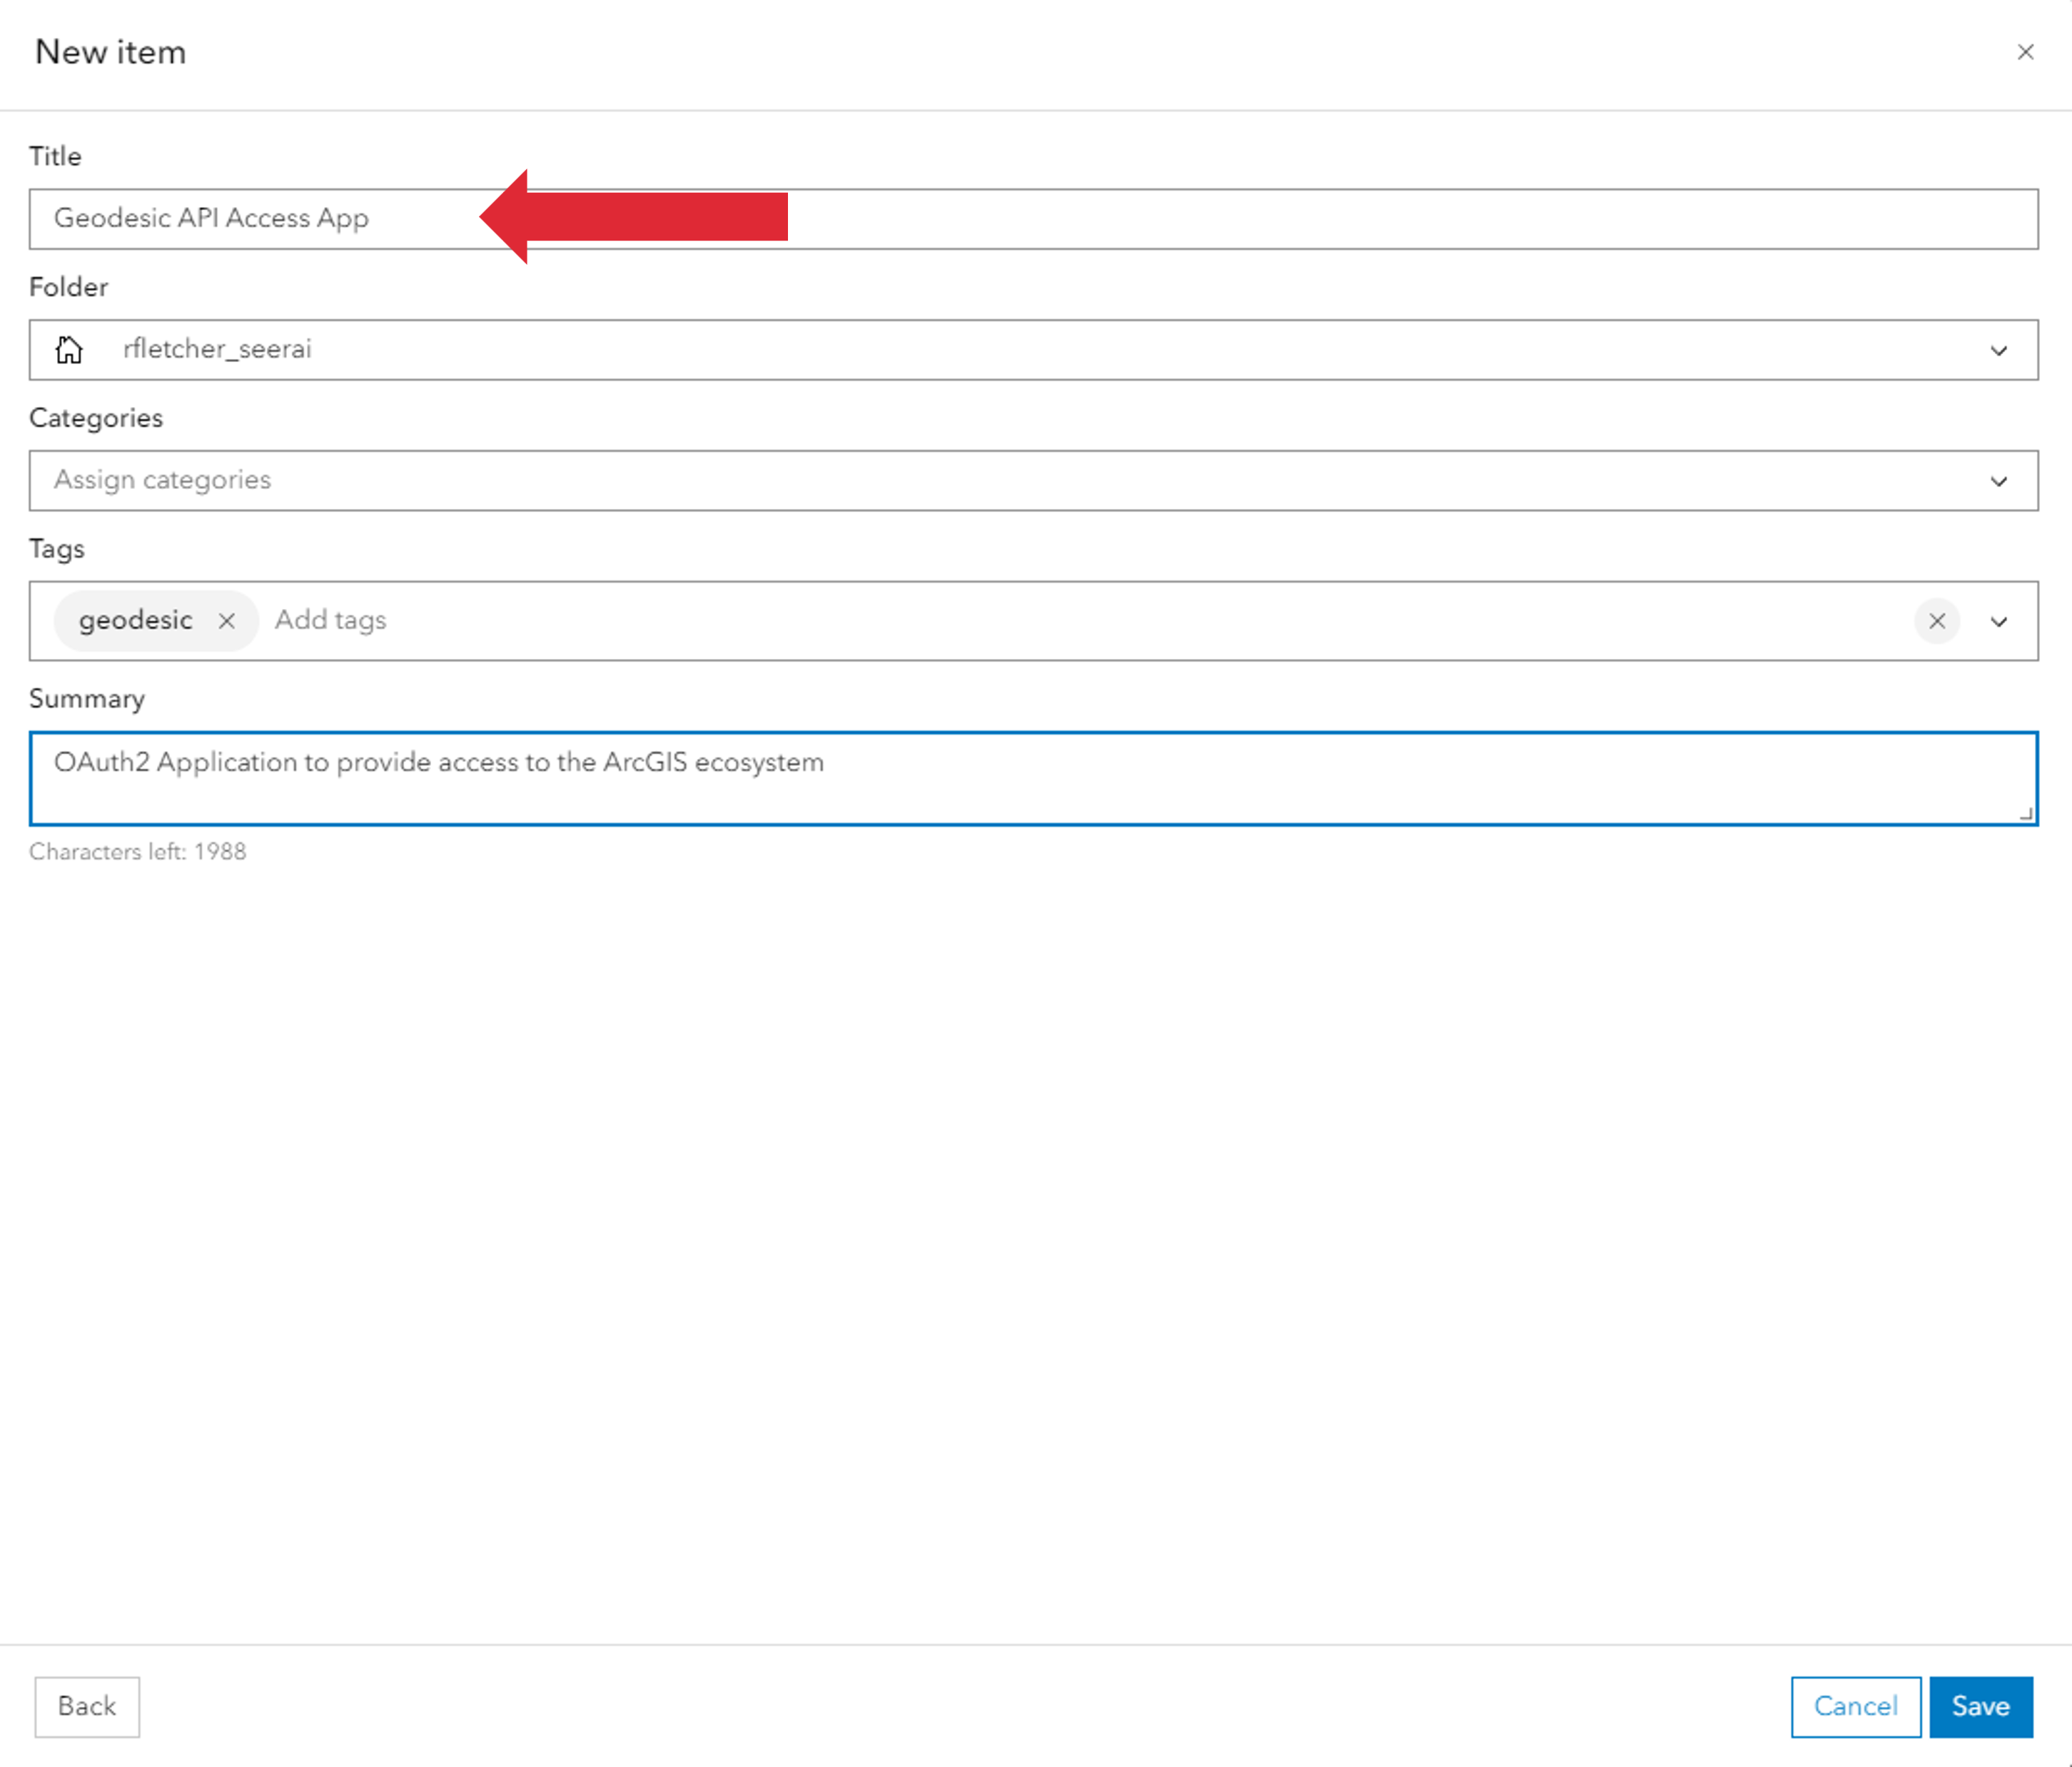
Task: Remove the geodesic tag
Action: point(227,621)
